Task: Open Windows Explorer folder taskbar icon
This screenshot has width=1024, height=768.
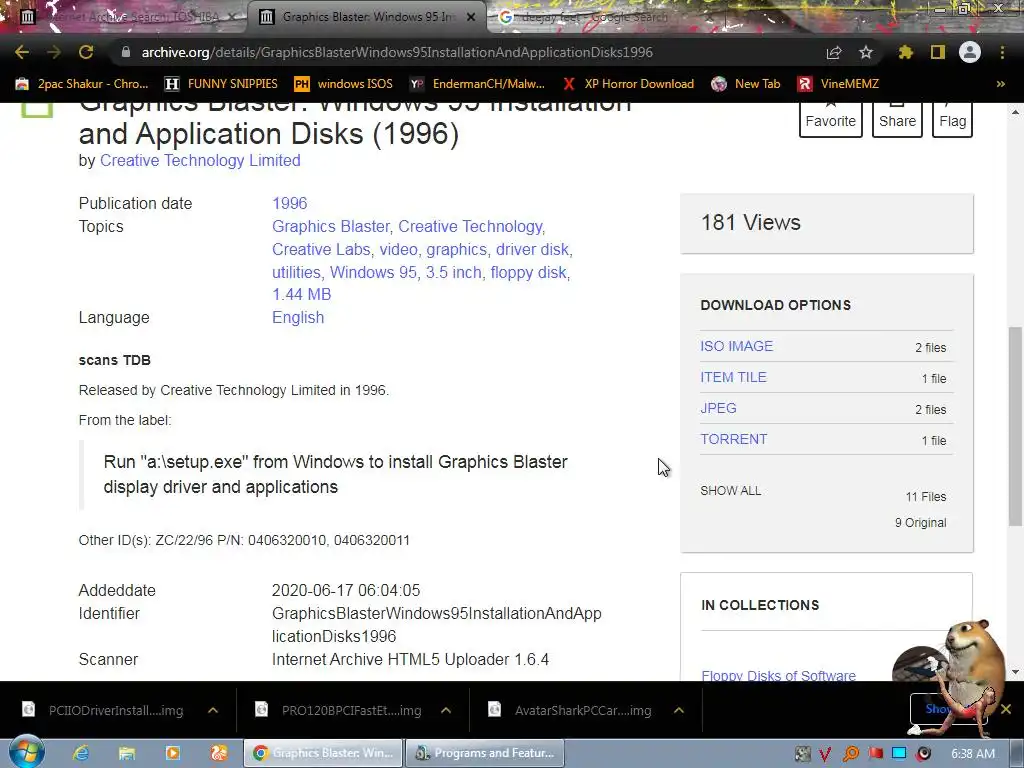Action: (127, 753)
